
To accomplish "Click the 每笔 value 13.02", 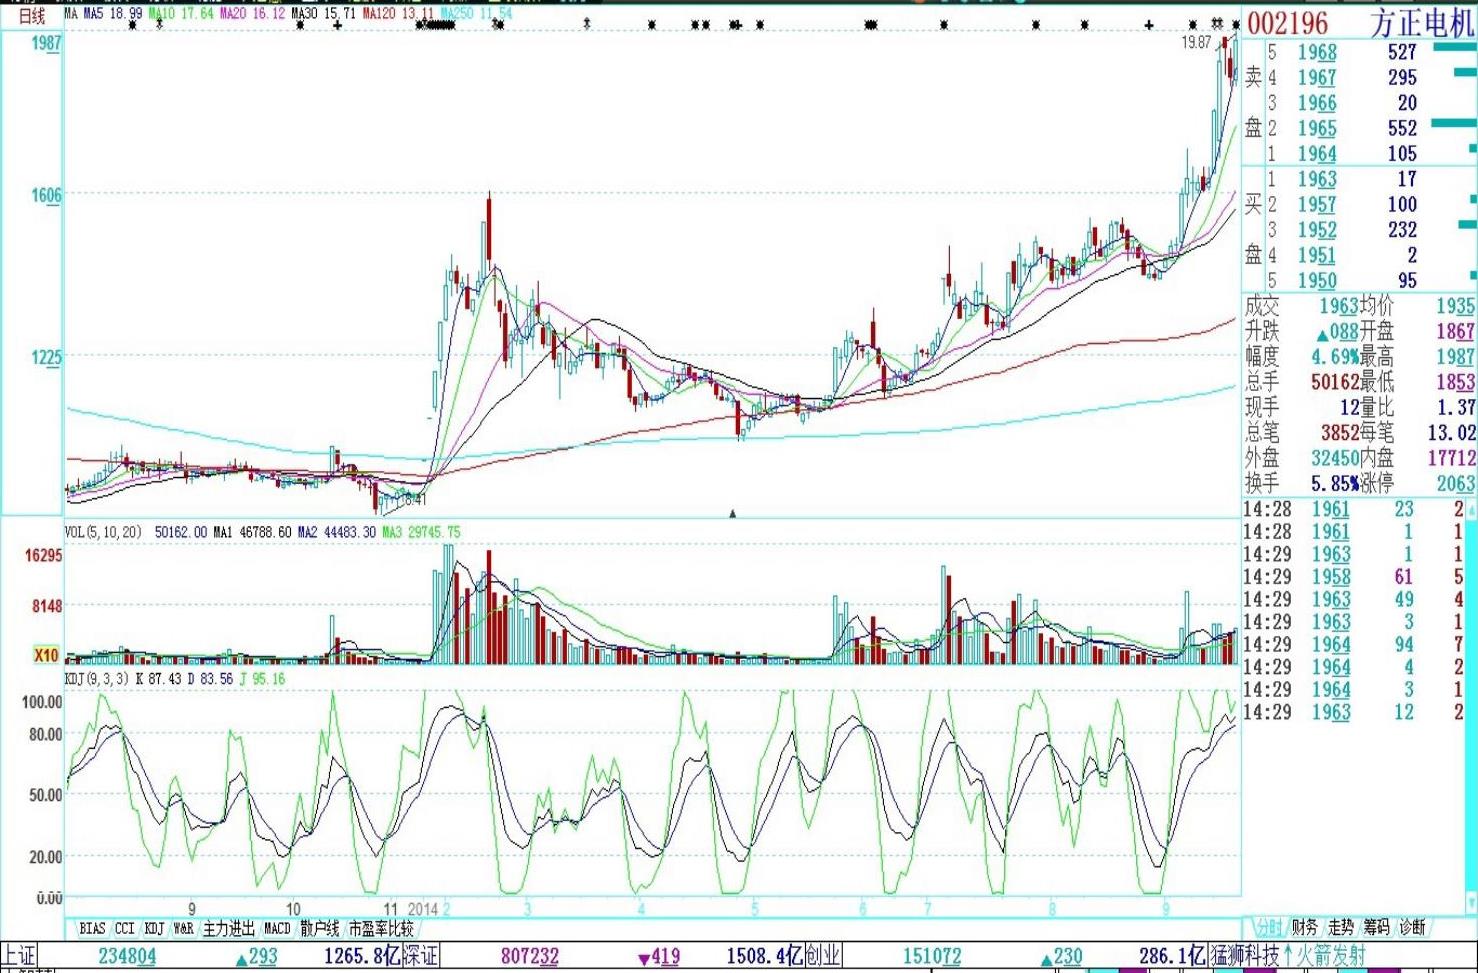I will [x=1451, y=433].
